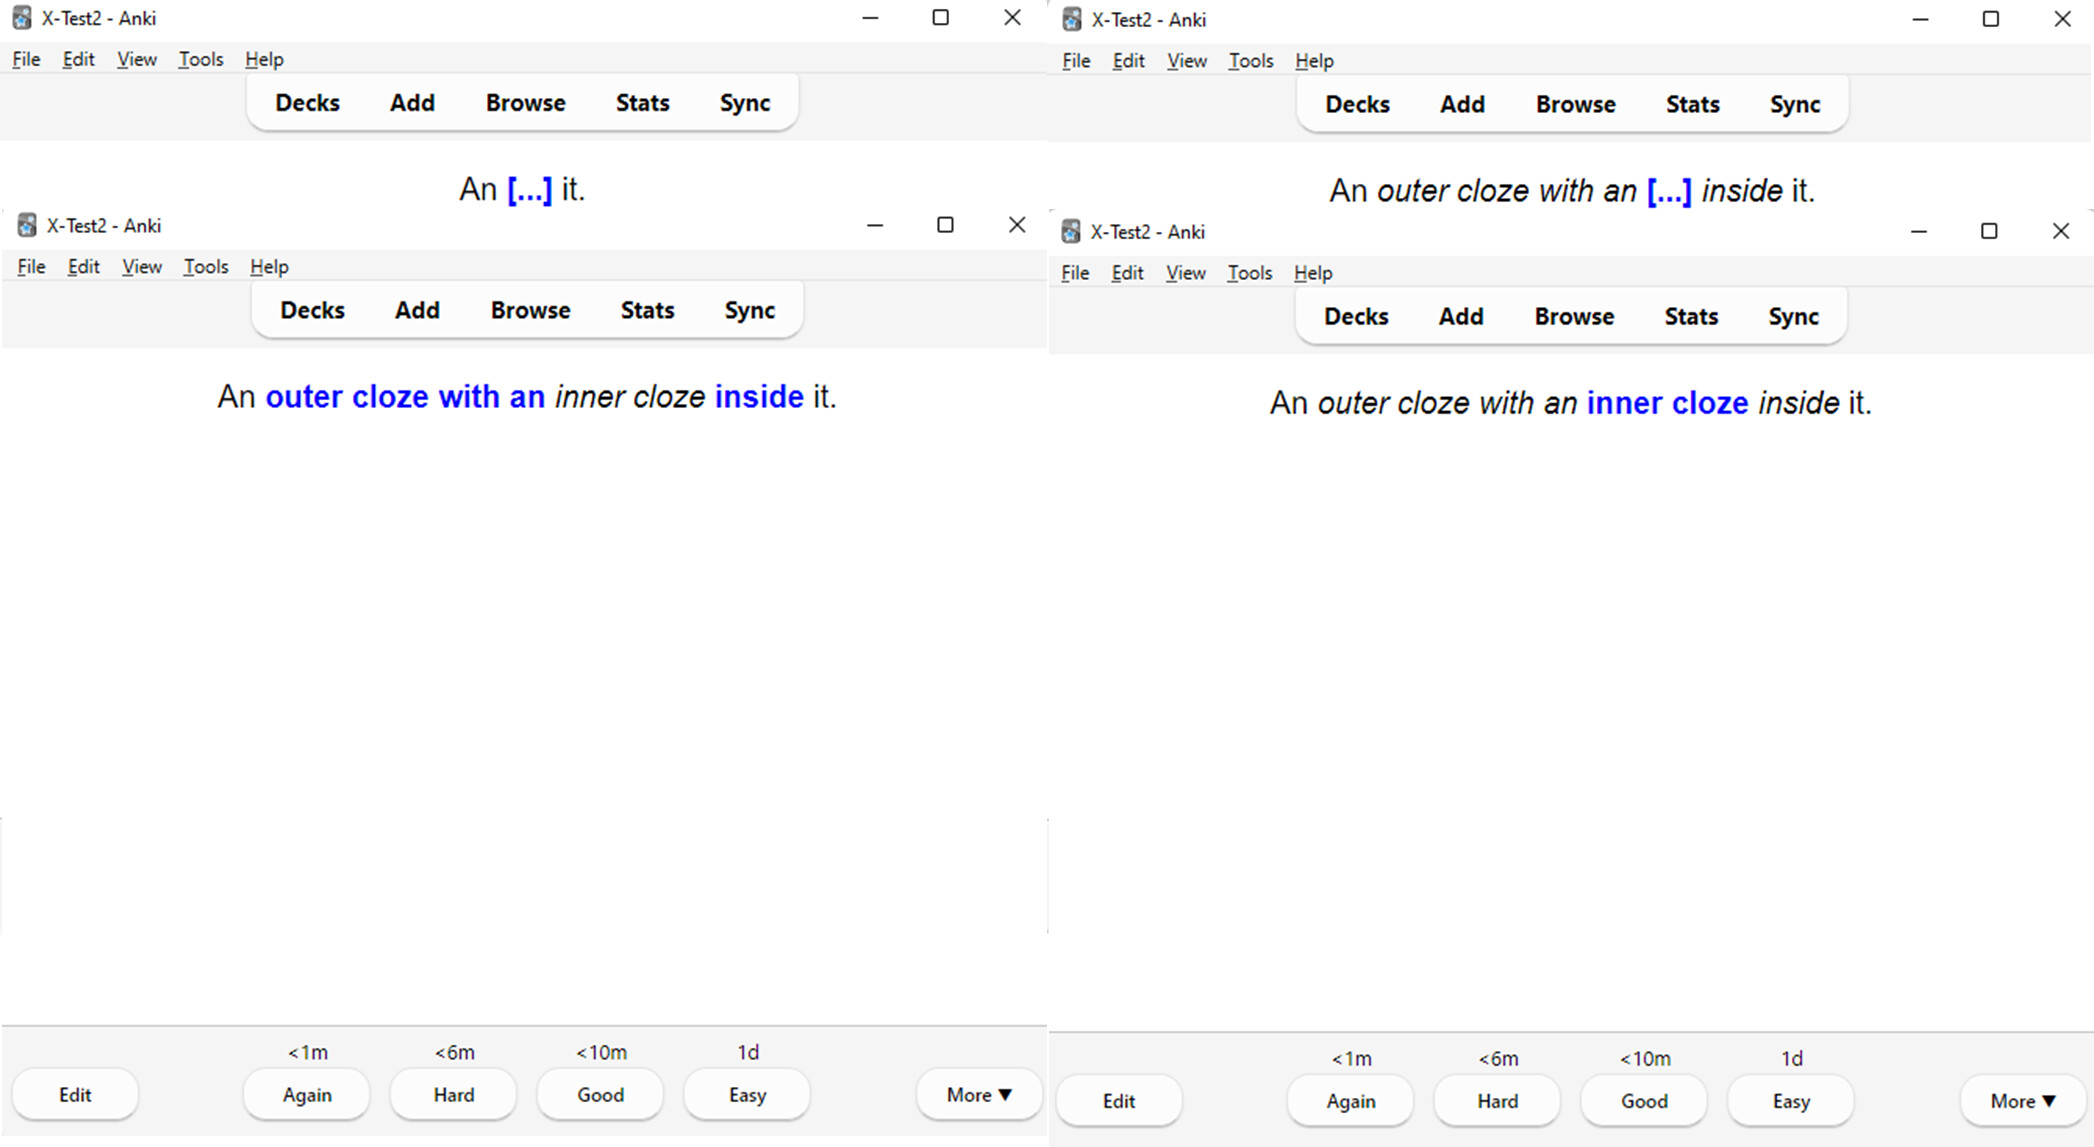Open More dropdown in the lower-left window
The image size is (2094, 1147).
point(978,1095)
